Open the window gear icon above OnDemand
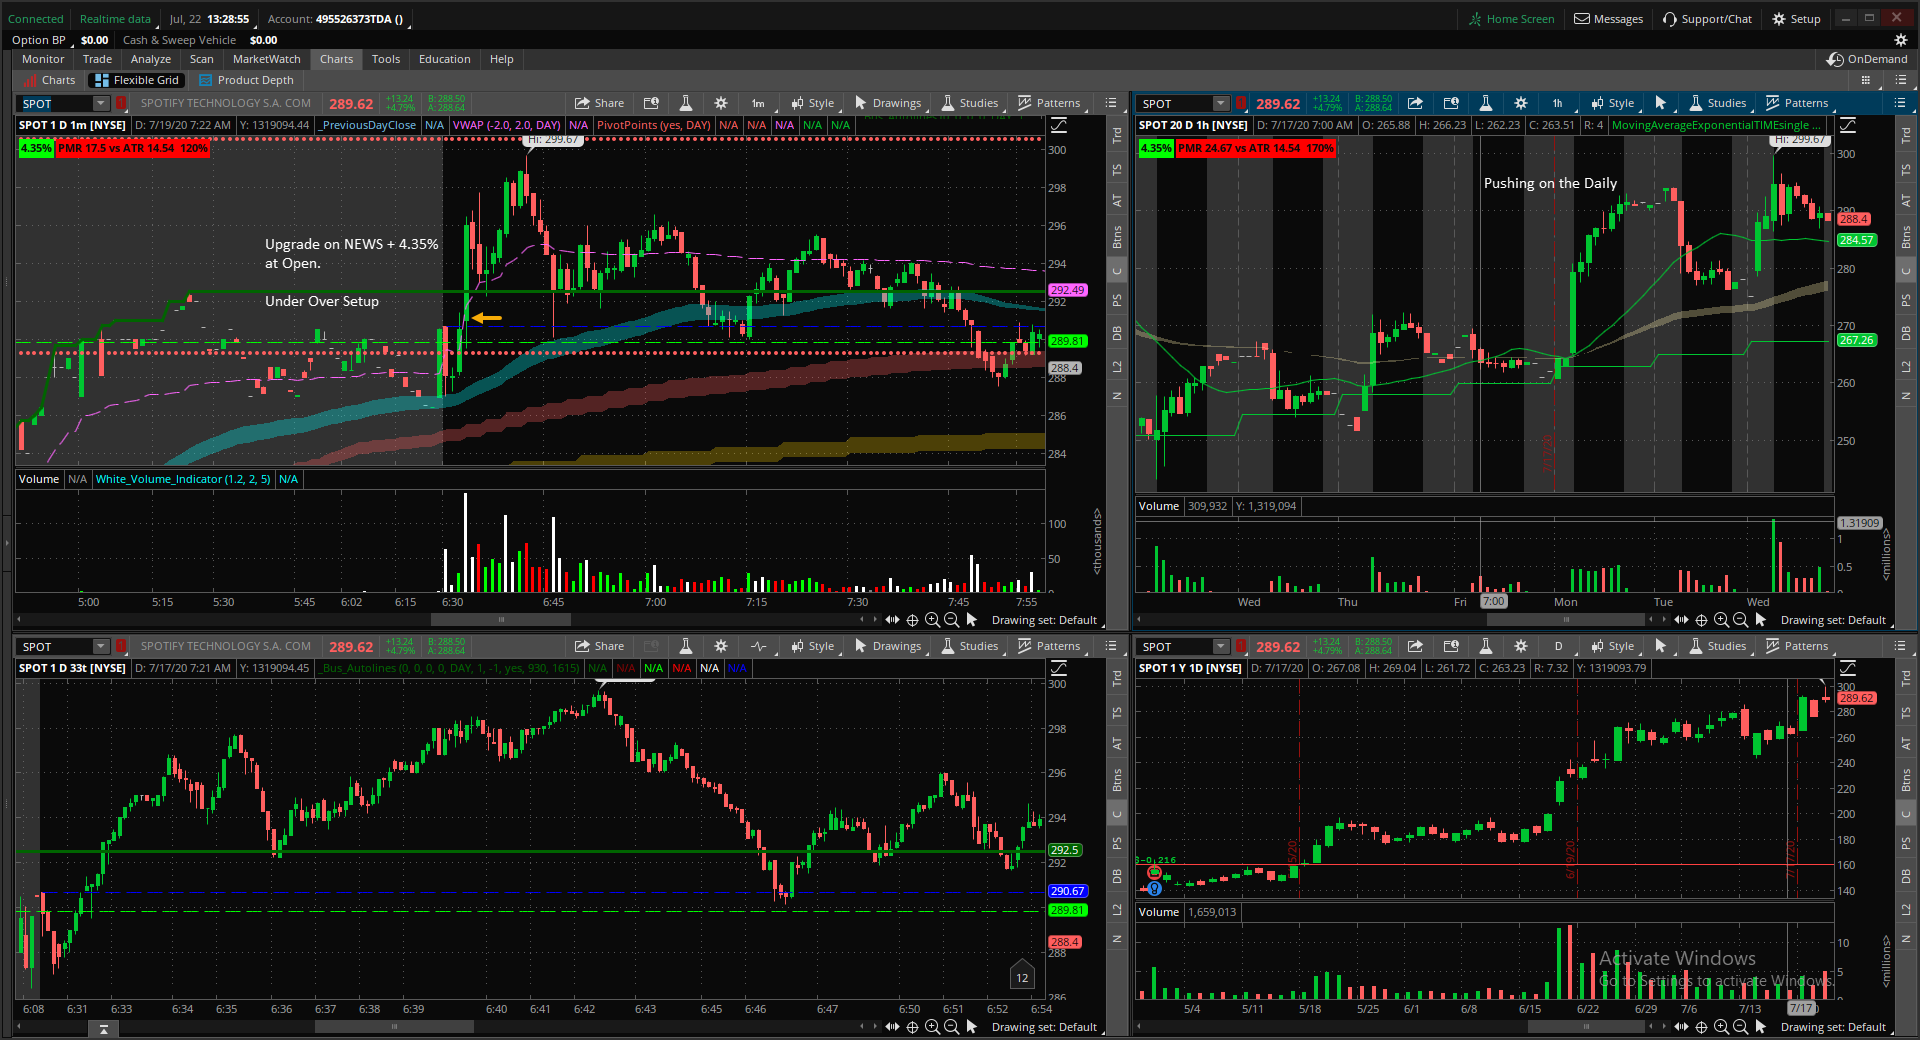The width and height of the screenshot is (1920, 1040). point(1901,40)
